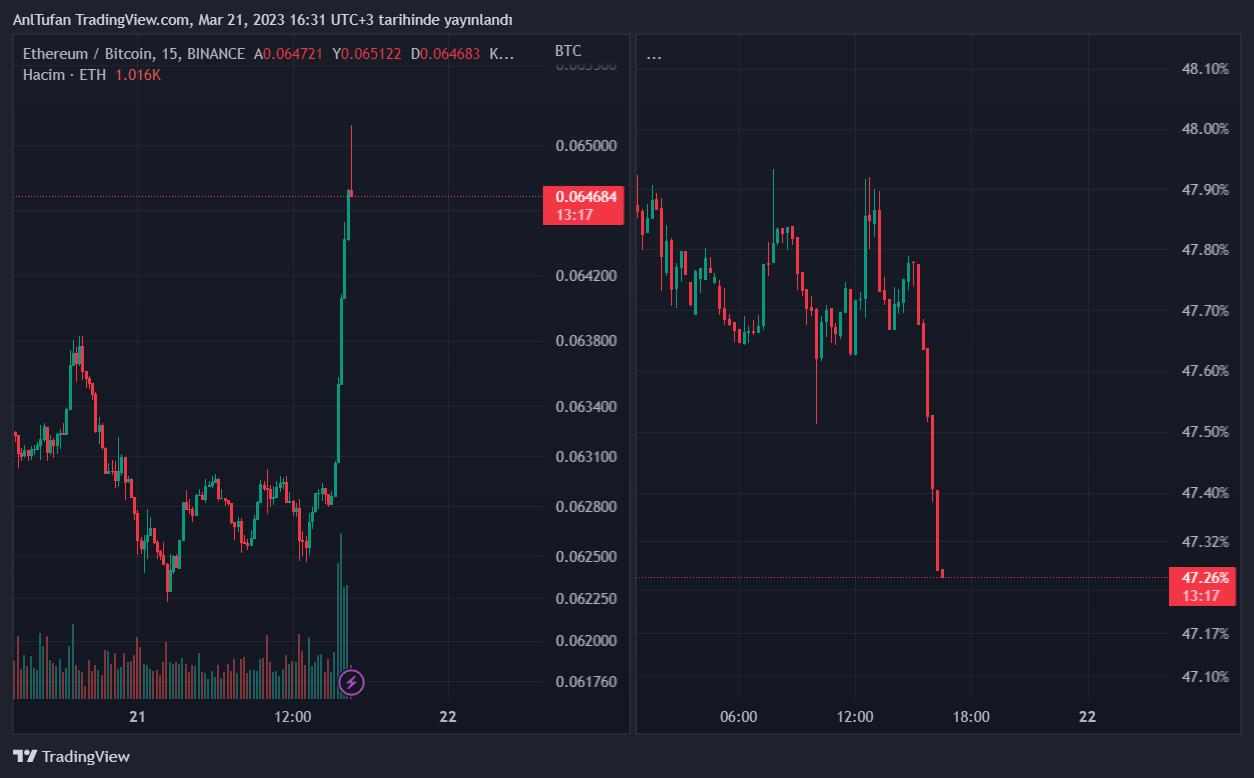Click the 0.065000 price scale label
Screen dimensions: 1254x778
click(586, 146)
